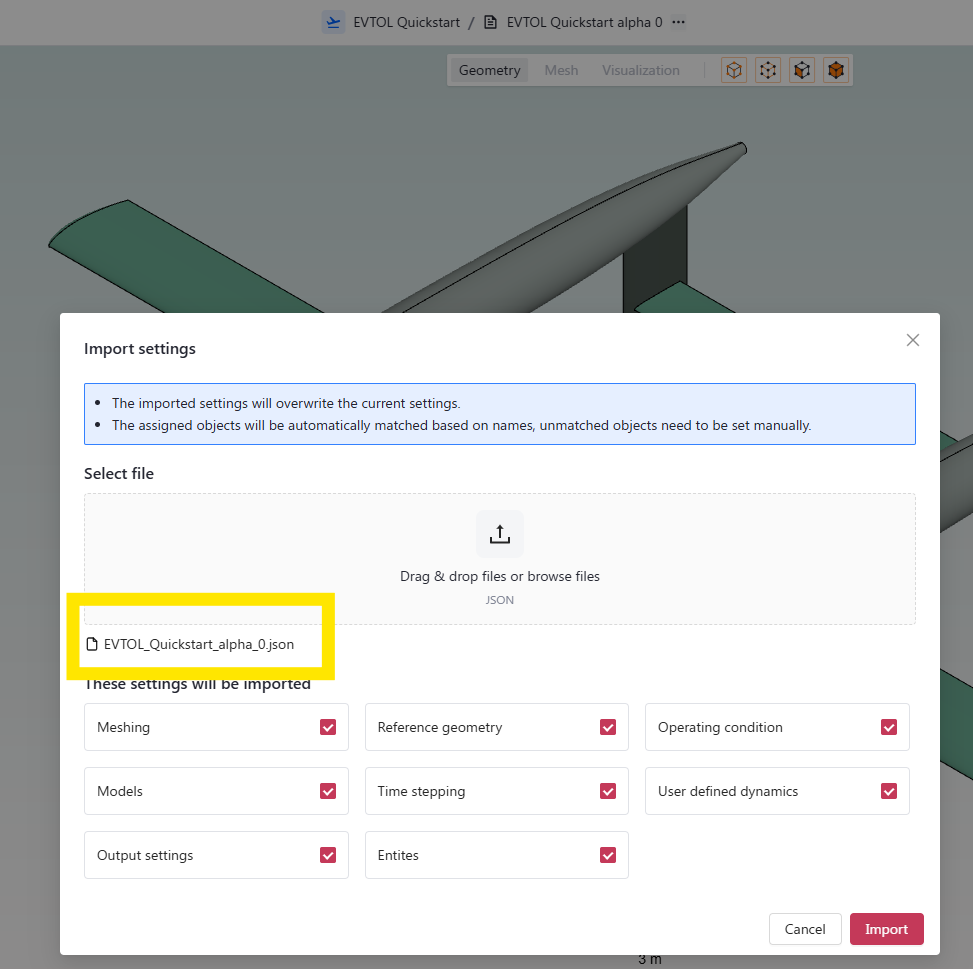Image resolution: width=973 pixels, height=969 pixels.
Task: Click the Cancel button
Action: (x=805, y=929)
